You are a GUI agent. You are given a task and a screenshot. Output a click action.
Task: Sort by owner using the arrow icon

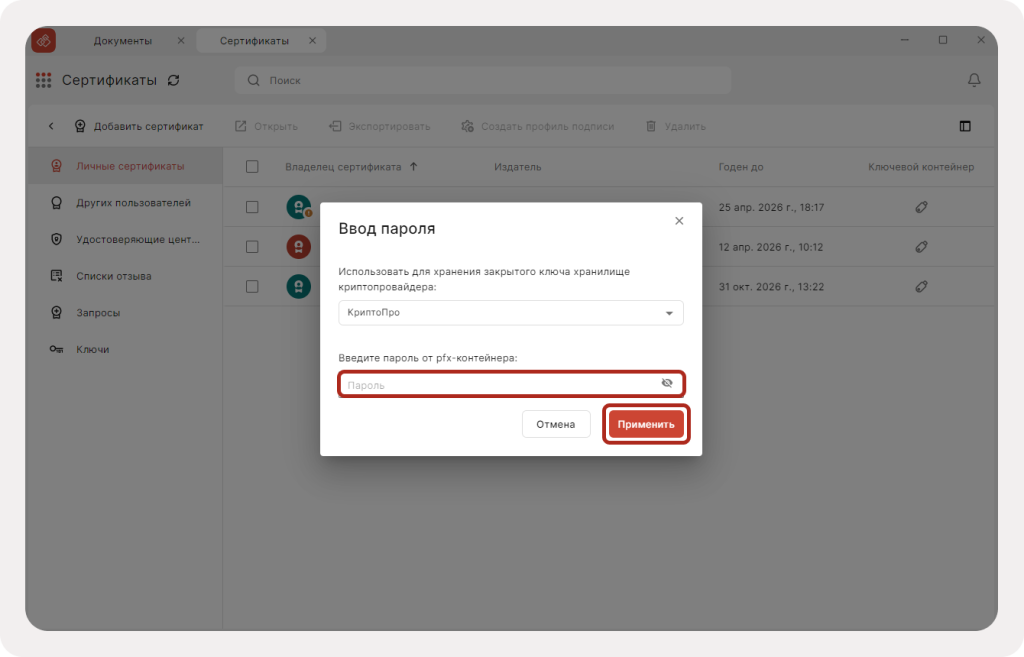click(x=413, y=167)
